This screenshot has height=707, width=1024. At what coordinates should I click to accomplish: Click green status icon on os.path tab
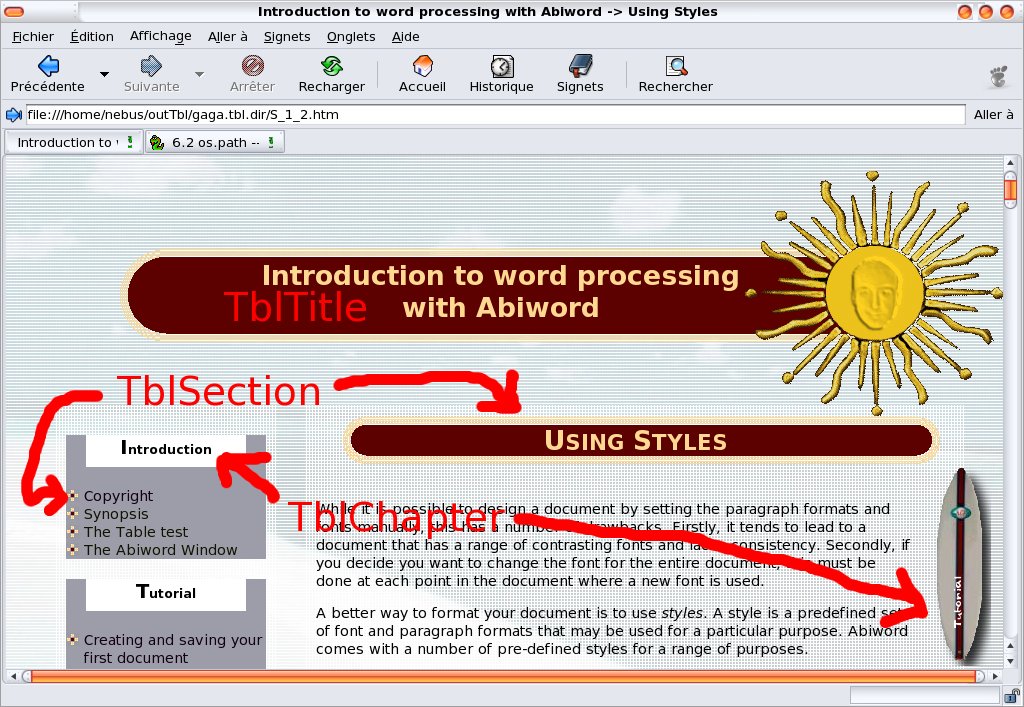click(271, 142)
